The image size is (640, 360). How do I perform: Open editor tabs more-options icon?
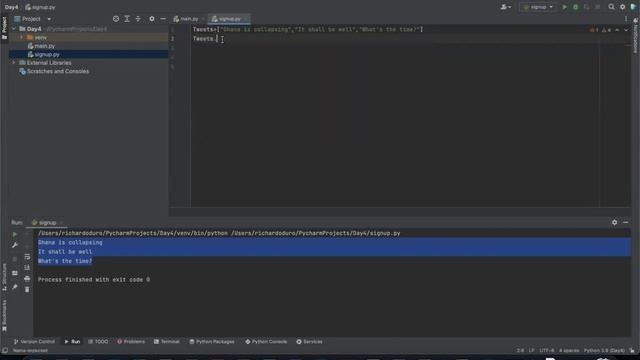[x=626, y=19]
